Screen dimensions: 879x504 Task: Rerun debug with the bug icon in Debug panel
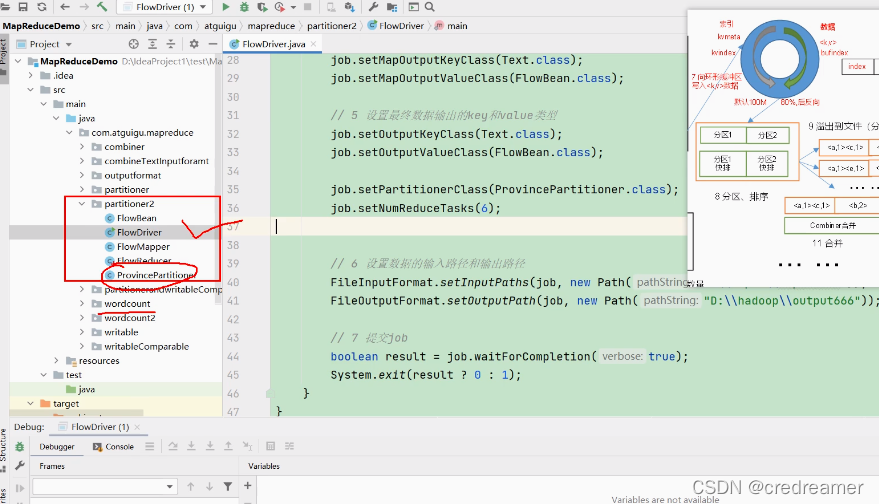pos(20,447)
